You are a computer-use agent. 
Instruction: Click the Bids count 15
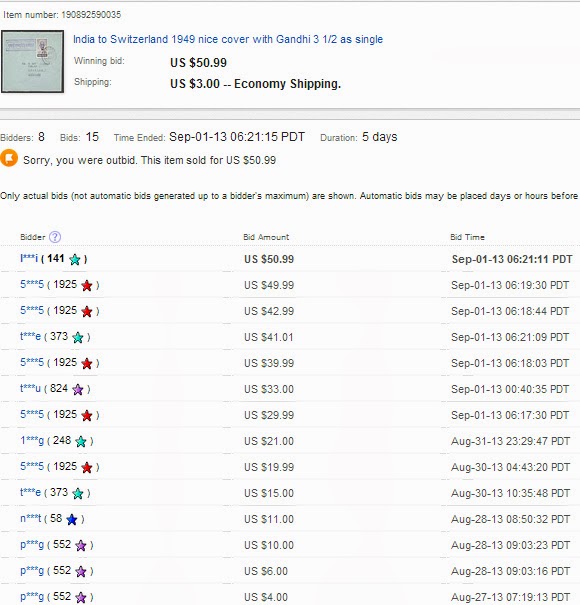coord(92,137)
